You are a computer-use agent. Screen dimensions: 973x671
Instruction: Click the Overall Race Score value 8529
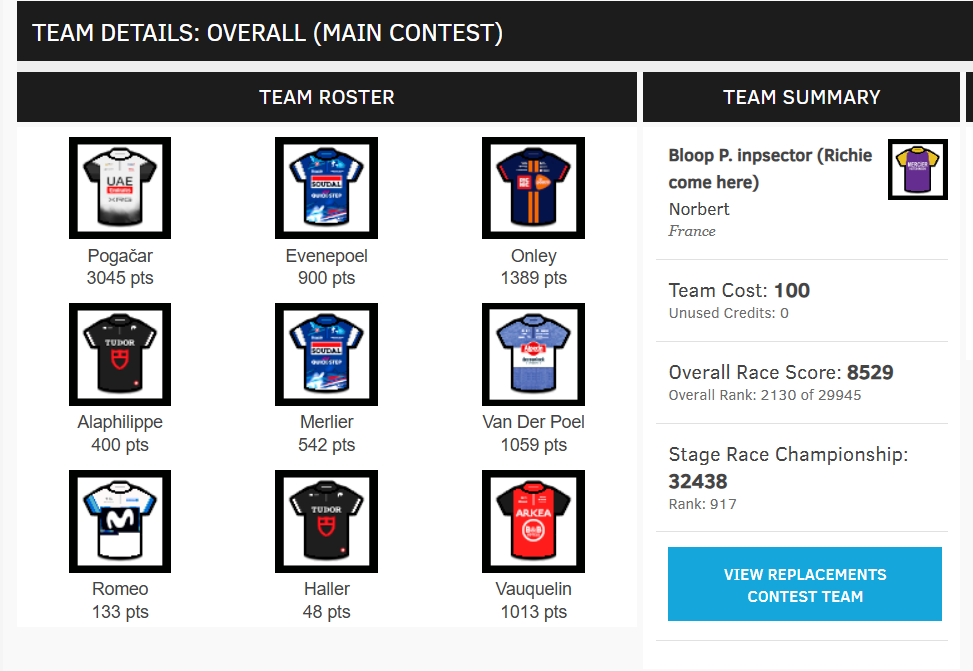[x=870, y=373]
